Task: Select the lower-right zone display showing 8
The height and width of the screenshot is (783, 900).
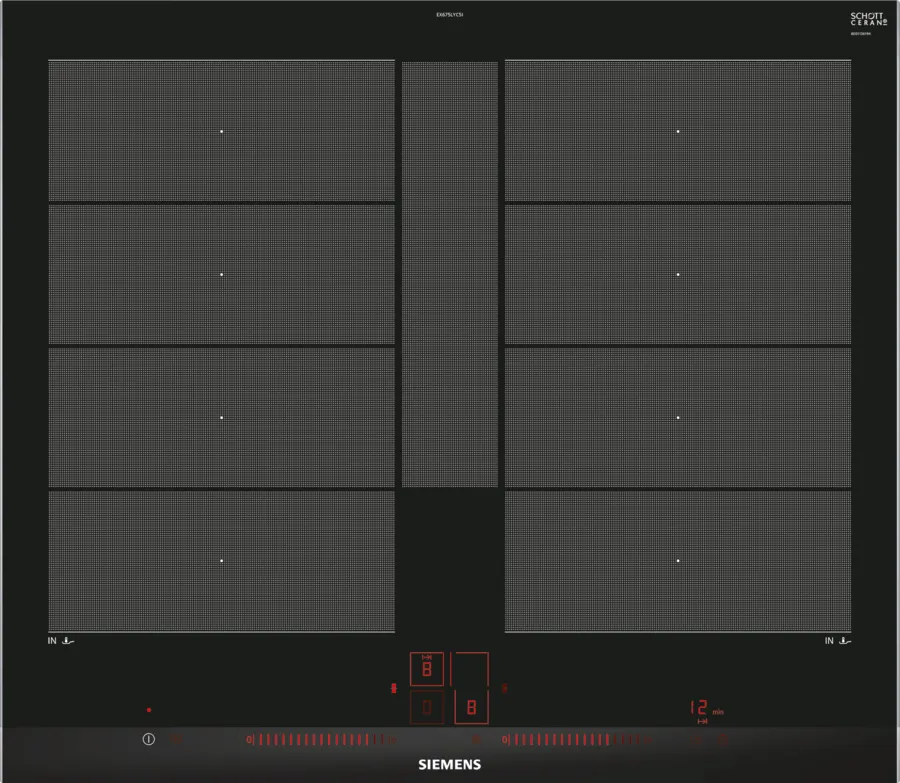Action: pos(471,707)
